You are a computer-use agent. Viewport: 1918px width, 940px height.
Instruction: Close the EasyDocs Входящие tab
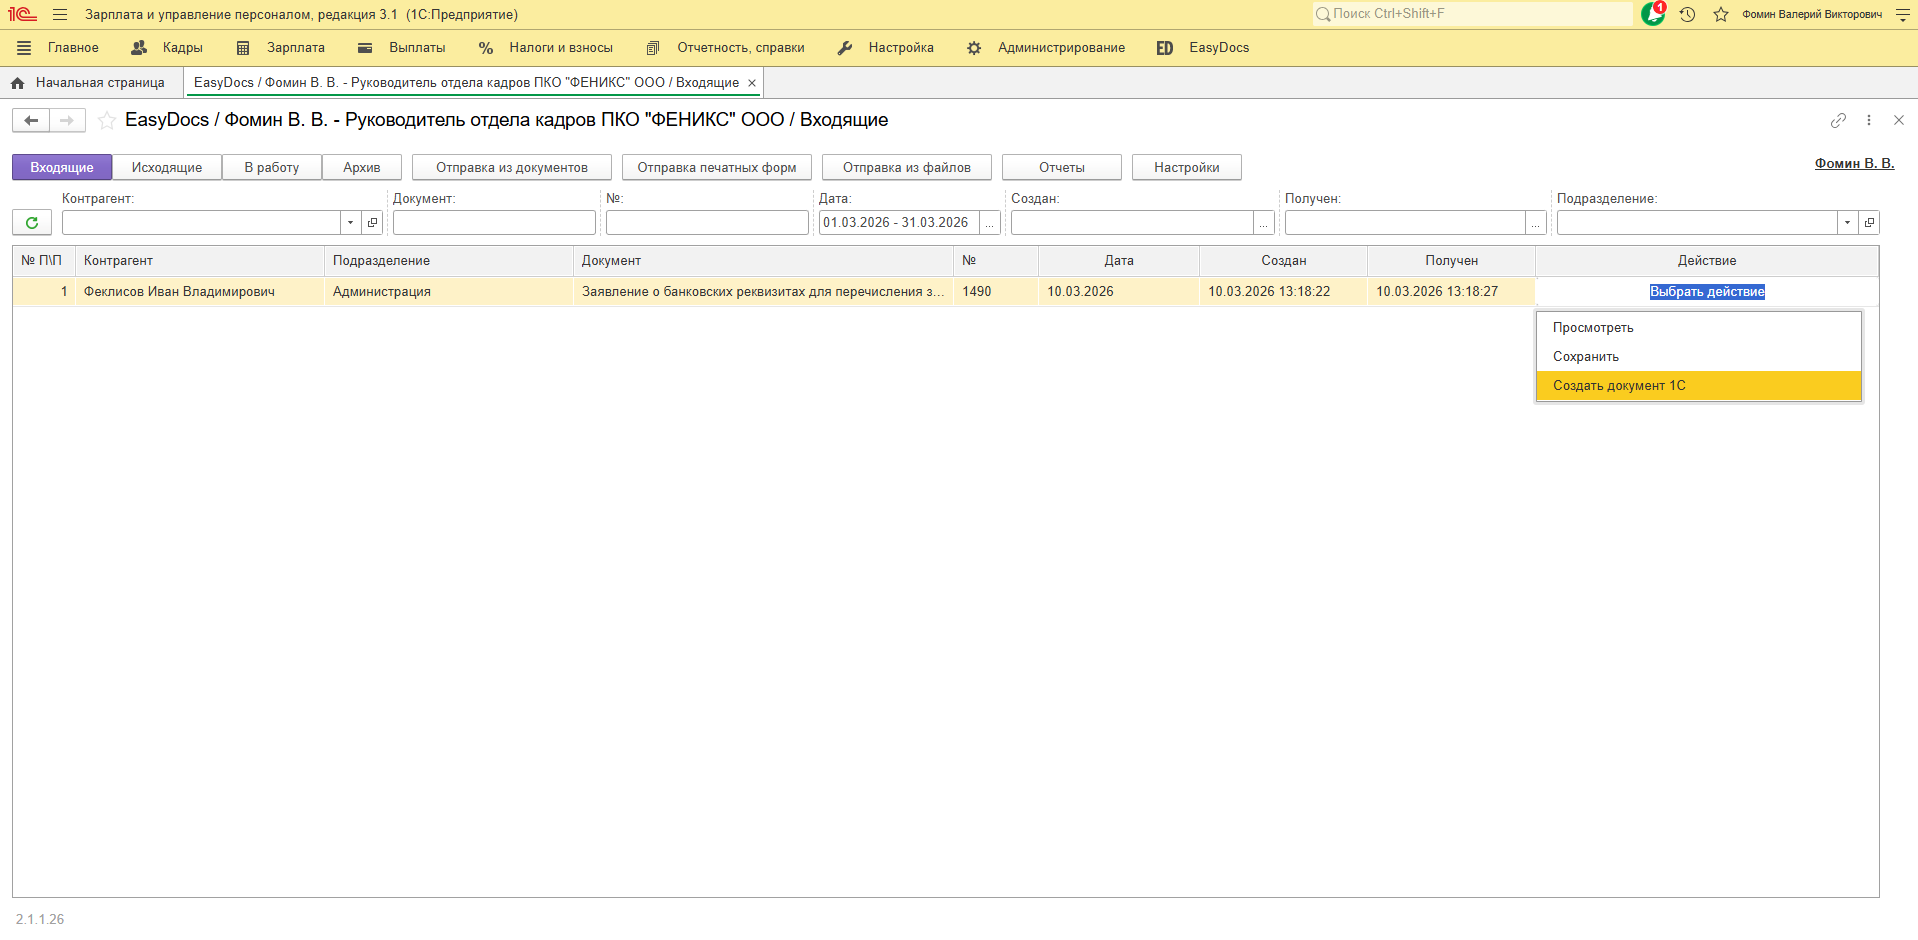coord(752,83)
